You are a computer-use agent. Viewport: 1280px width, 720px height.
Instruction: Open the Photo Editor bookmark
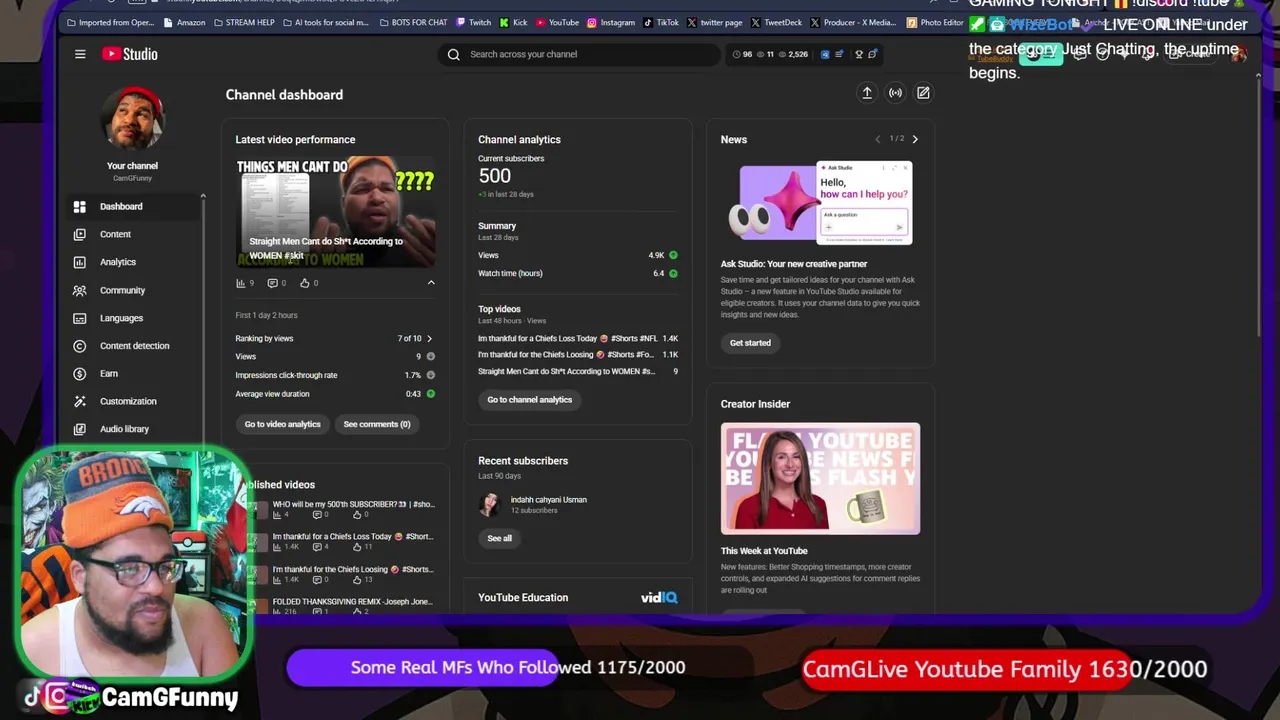(x=935, y=22)
